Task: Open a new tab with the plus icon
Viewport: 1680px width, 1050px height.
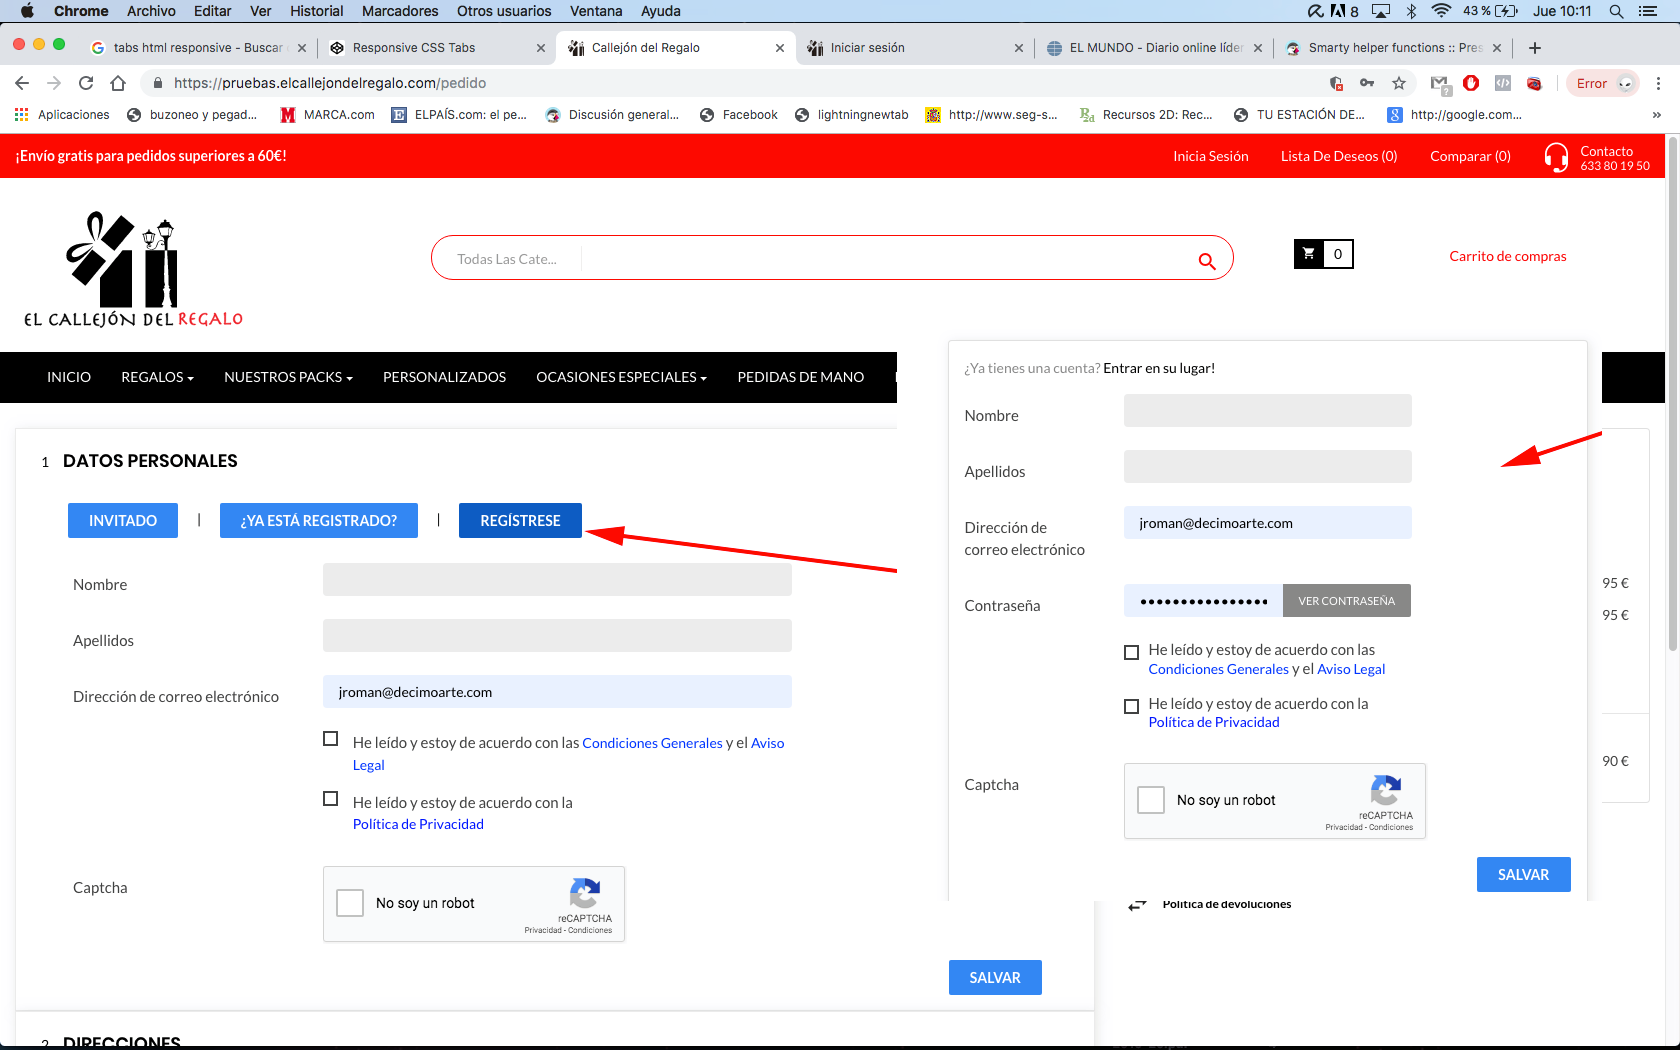Action: 1535,48
